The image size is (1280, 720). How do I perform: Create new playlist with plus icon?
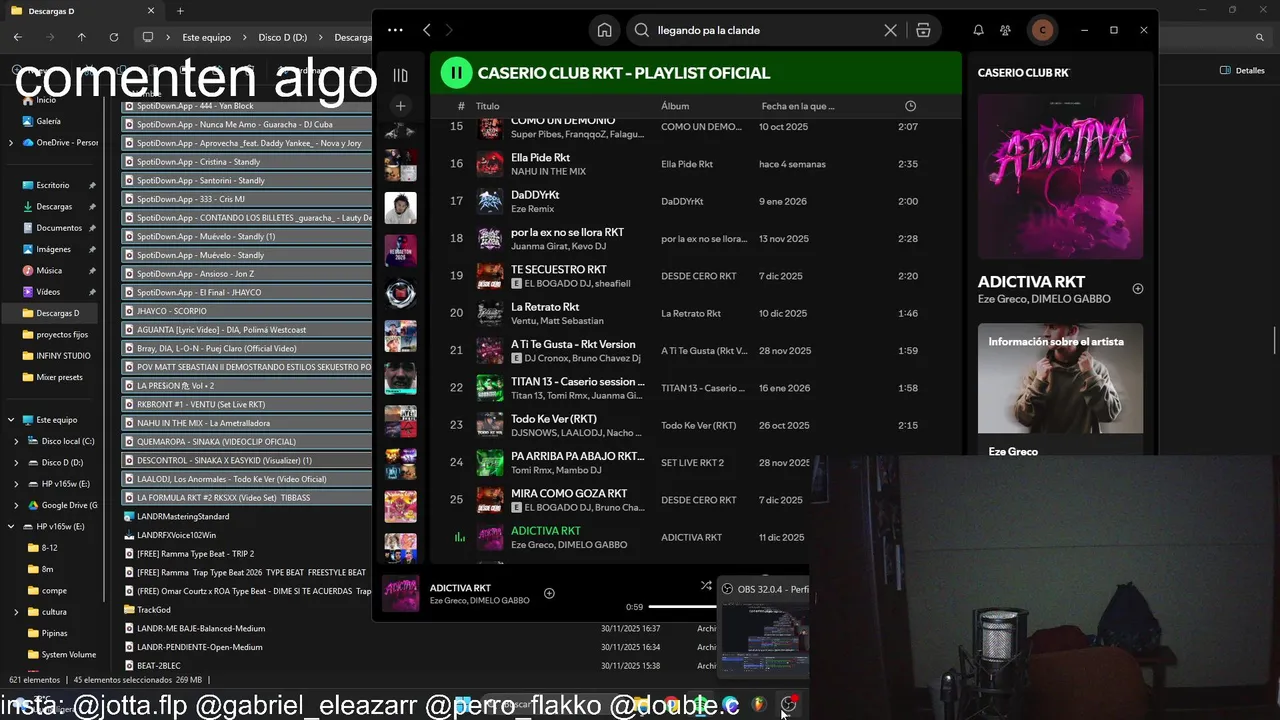(x=400, y=106)
